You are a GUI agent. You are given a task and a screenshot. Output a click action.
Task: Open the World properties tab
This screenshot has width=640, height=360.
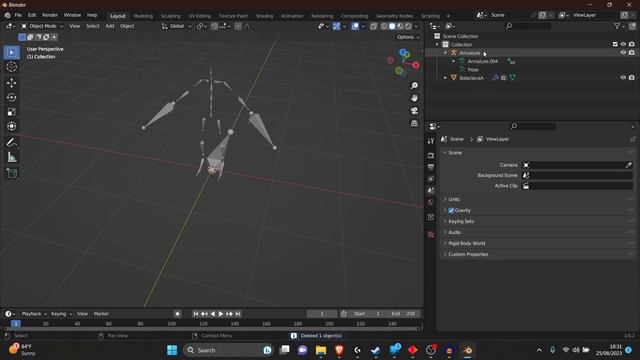coord(431,202)
